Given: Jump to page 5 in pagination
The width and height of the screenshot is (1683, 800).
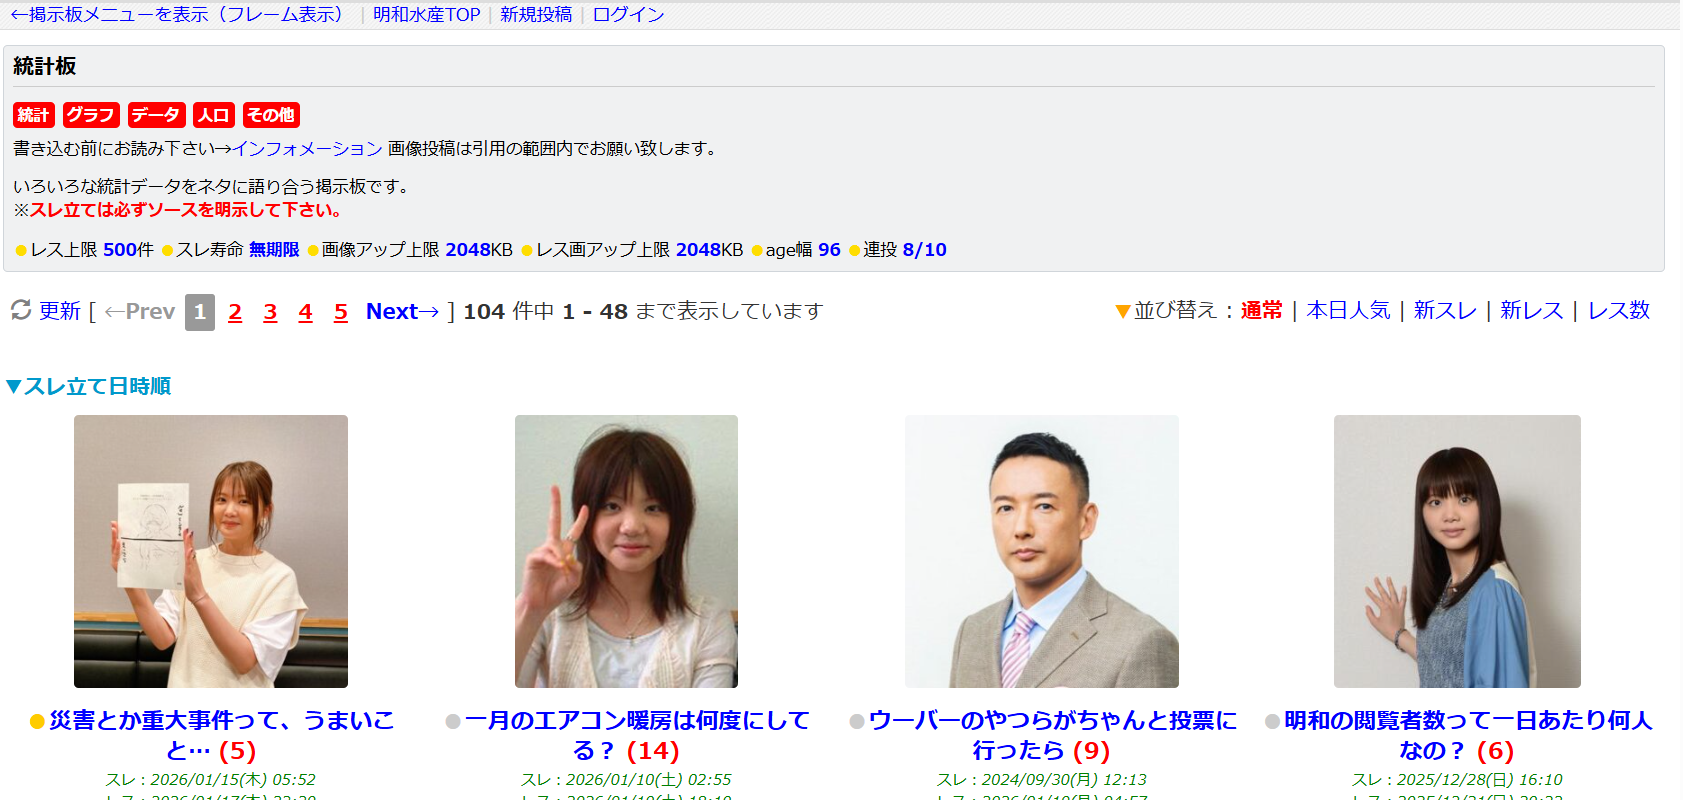Looking at the screenshot, I should pyautogui.click(x=341, y=312).
